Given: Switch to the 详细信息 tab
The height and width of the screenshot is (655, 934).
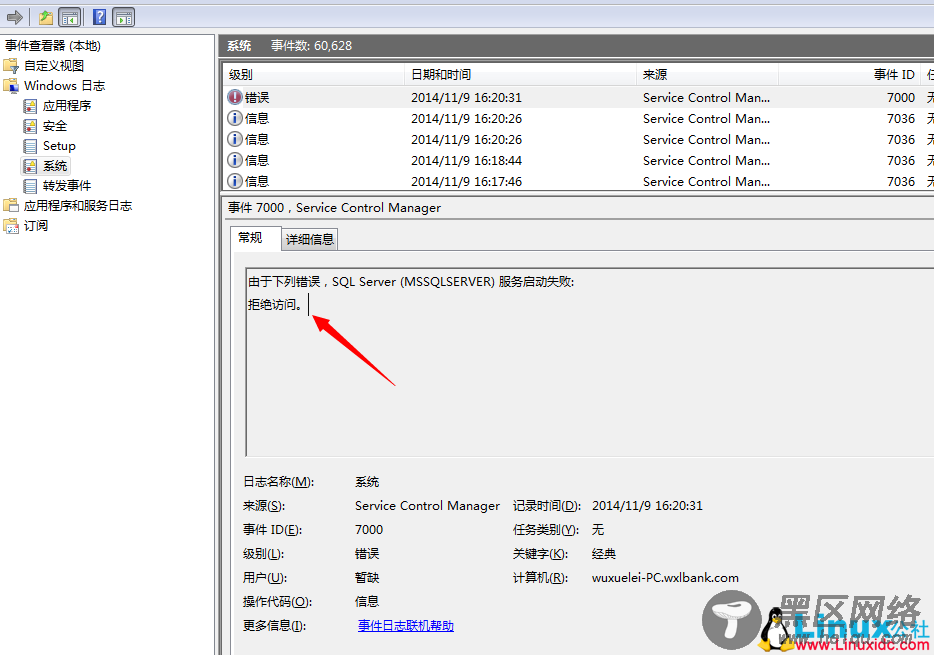Looking at the screenshot, I should click(x=310, y=239).
